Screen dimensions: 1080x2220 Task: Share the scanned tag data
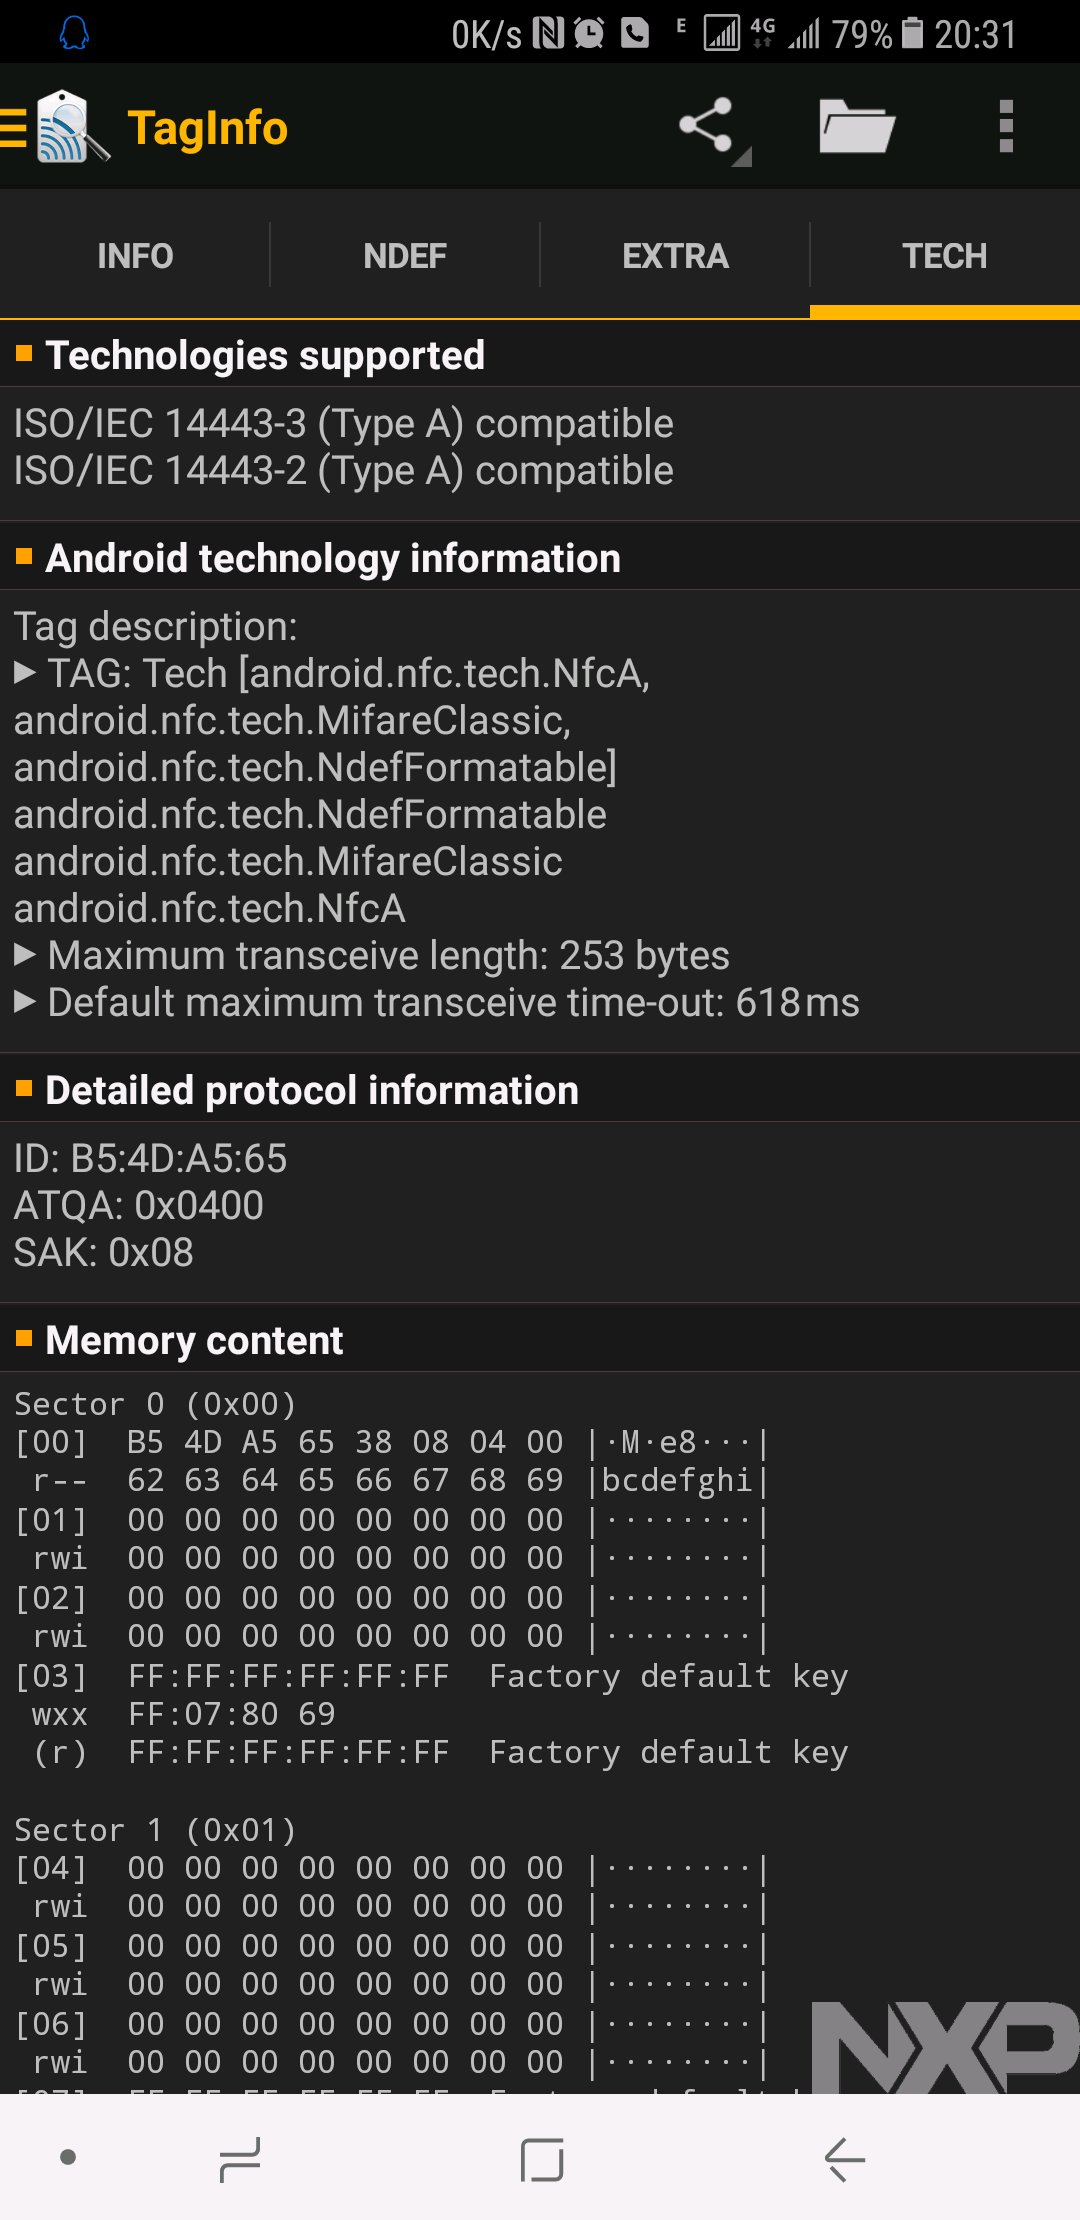708,126
